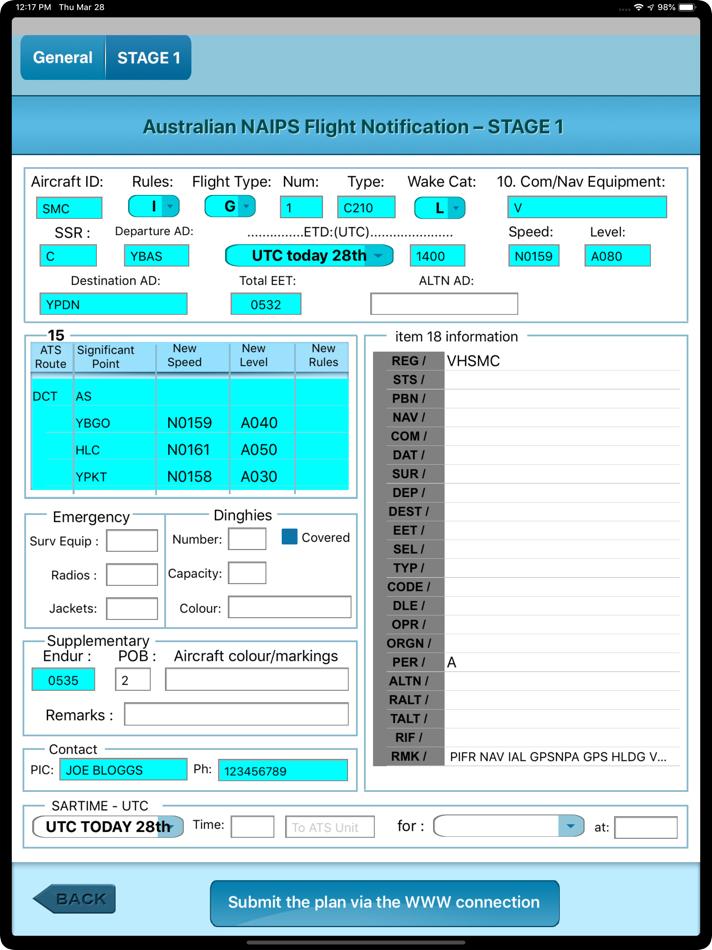Select the Surv Equip field
The image size is (712, 950).
[x=132, y=540]
